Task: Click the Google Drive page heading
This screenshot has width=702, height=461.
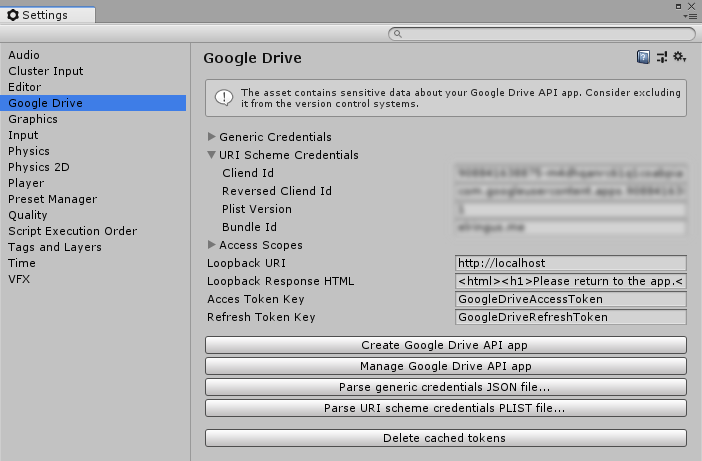Action: tap(253, 58)
